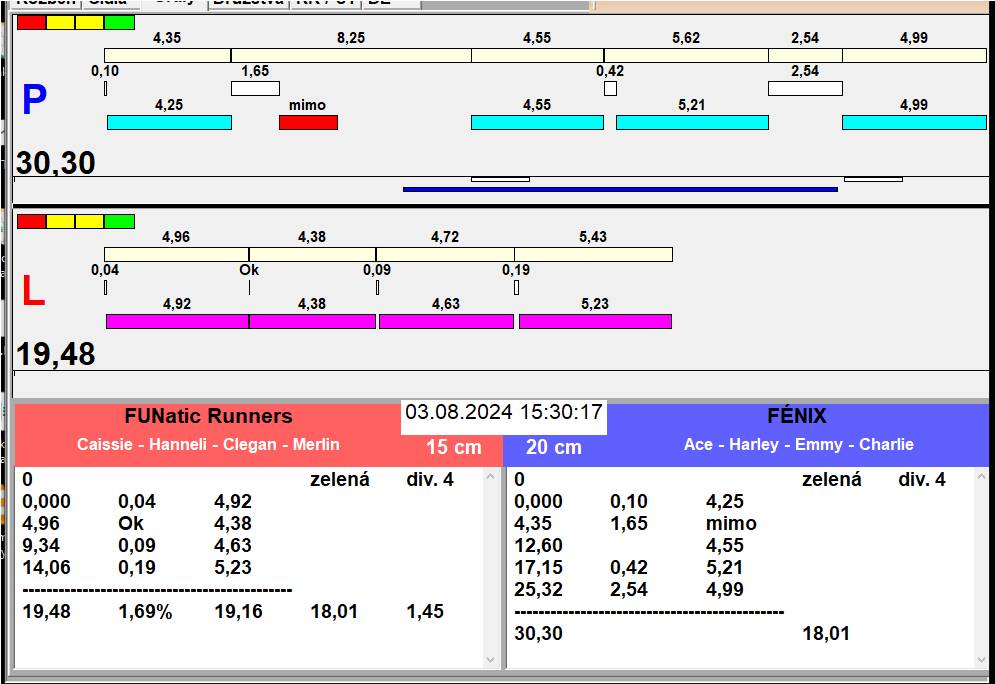Click the down arrow of the FÉNIX results list
Screen dimensions: 995x684
click(x=982, y=660)
